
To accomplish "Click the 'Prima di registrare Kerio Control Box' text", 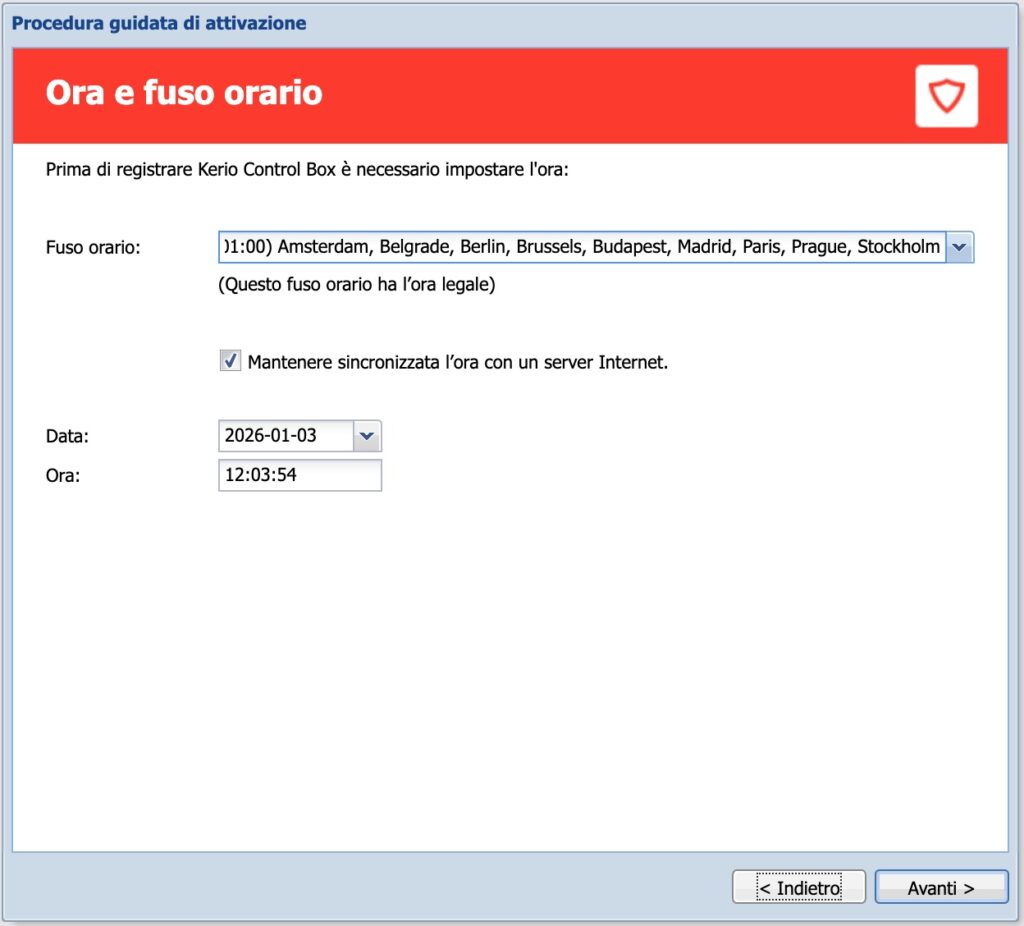I will pyautogui.click(x=307, y=170).
